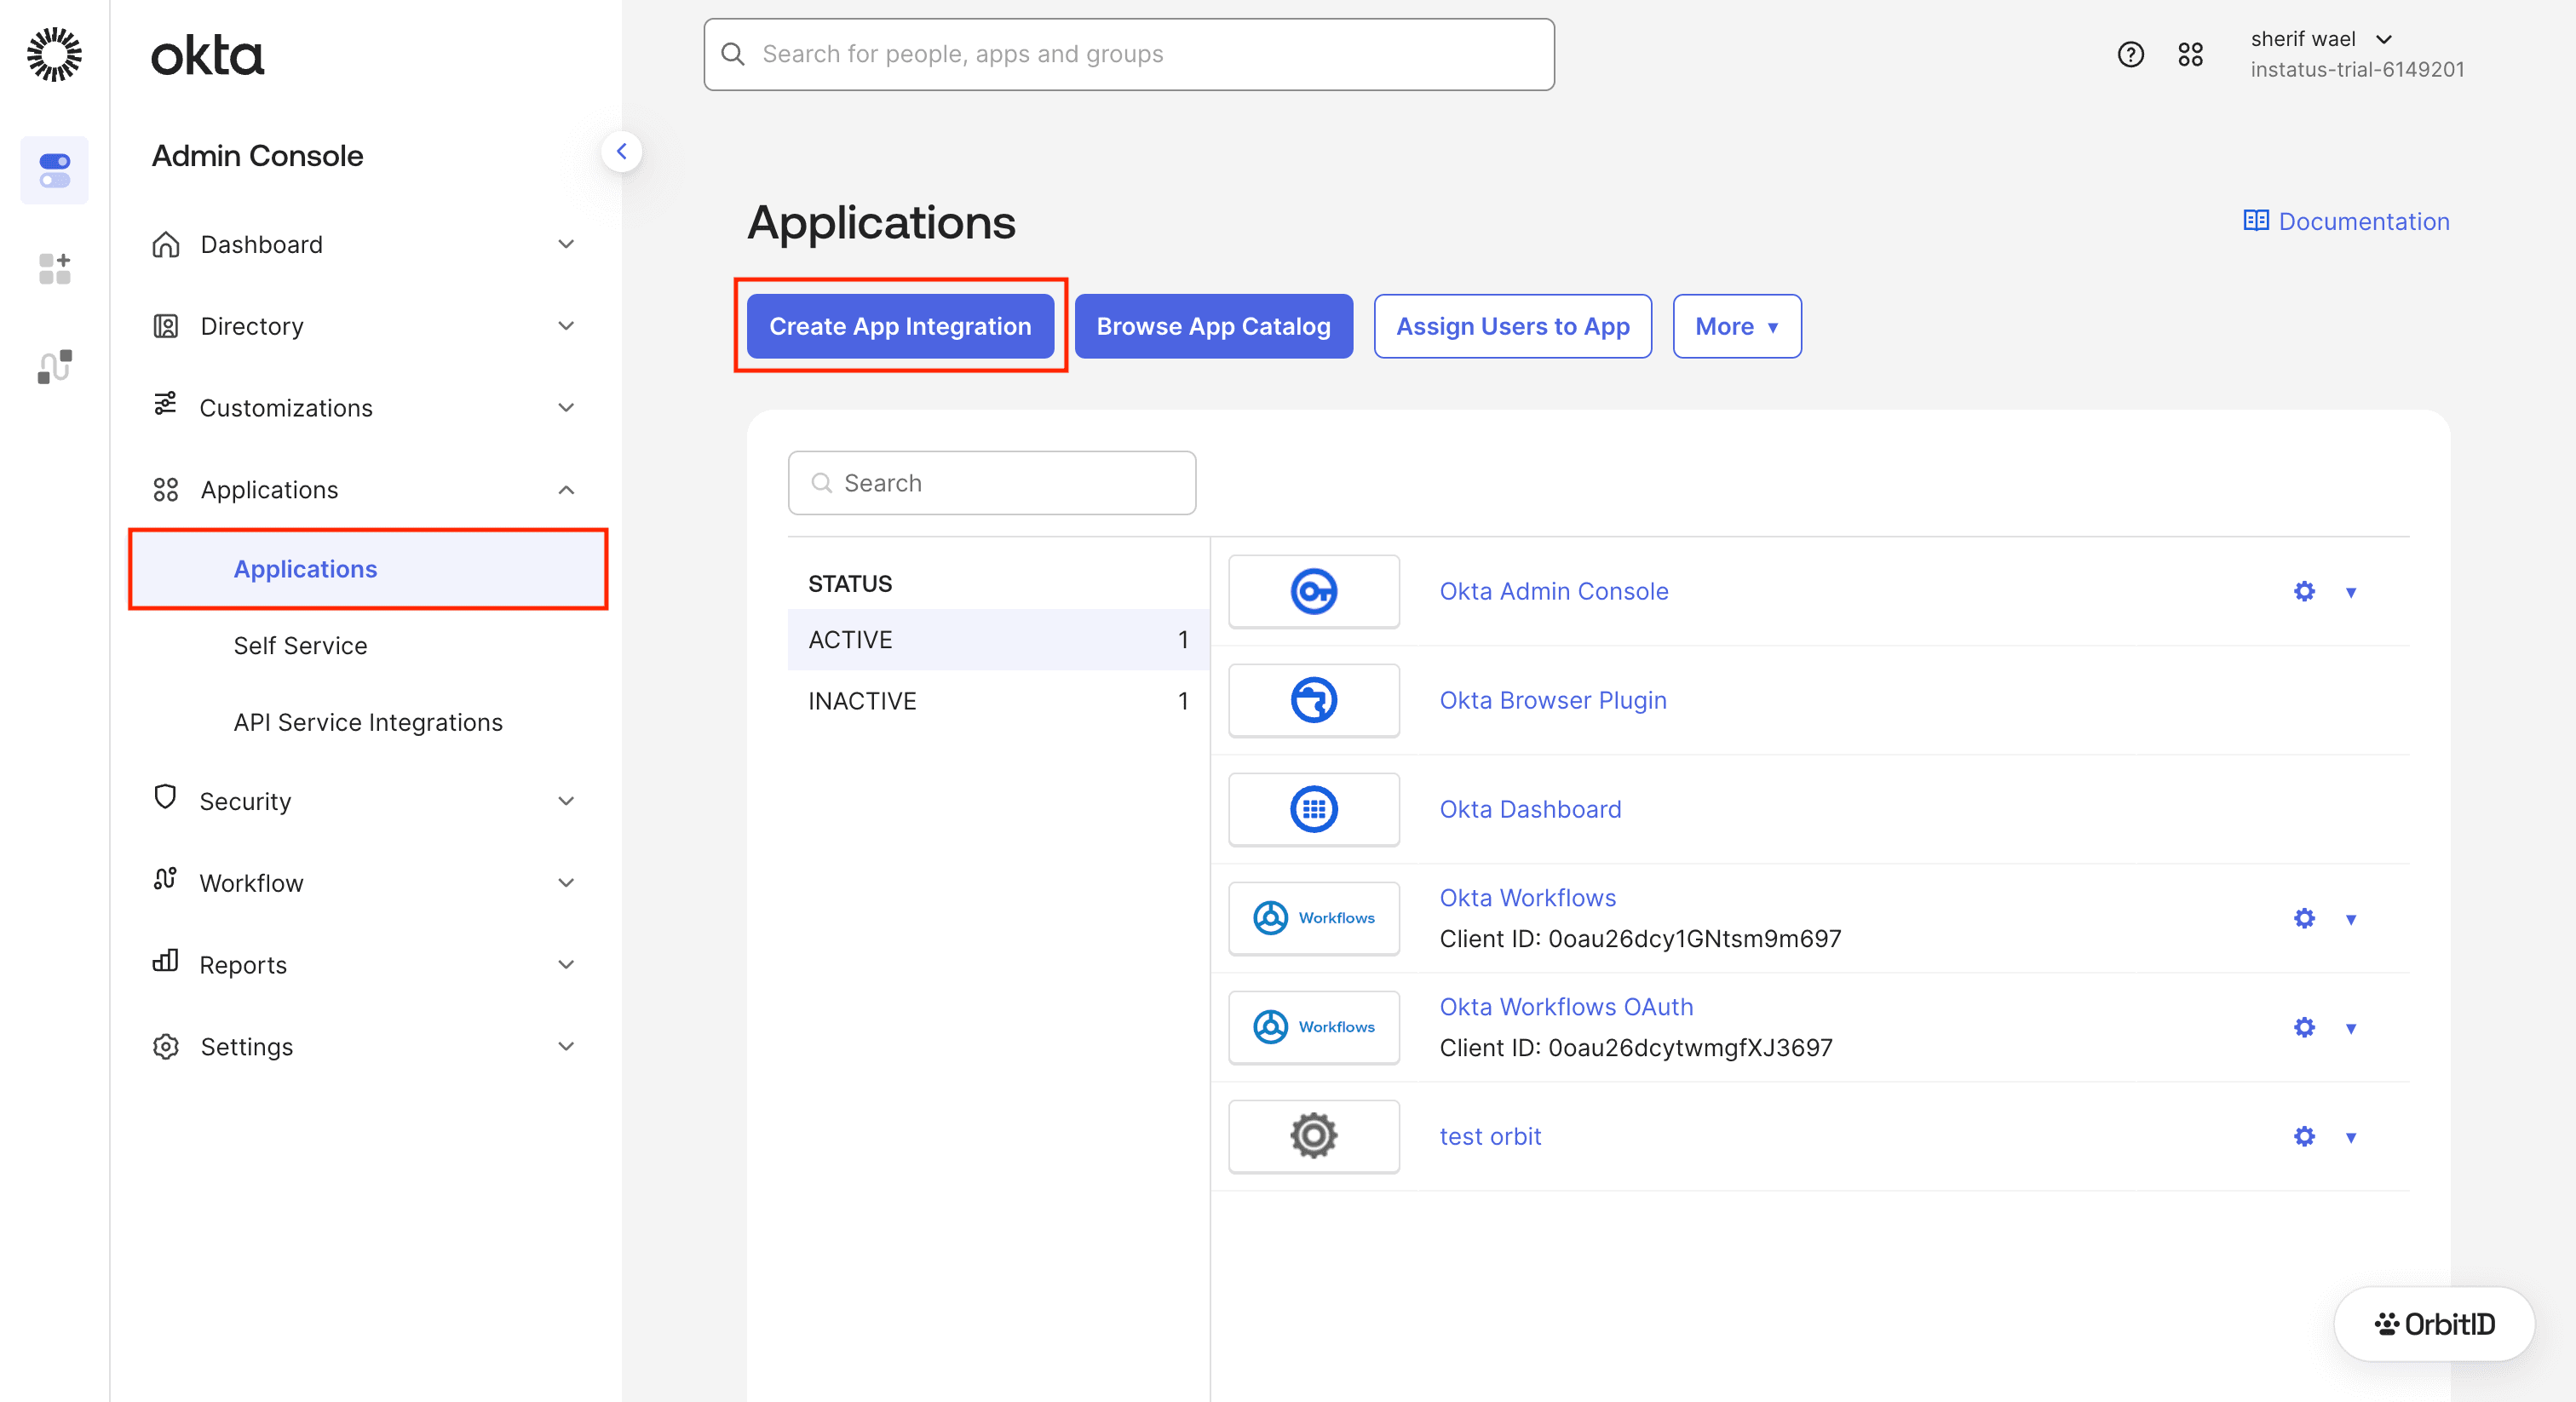
Task: Open the dropdown arrow for test orbit
Action: (x=2351, y=1137)
